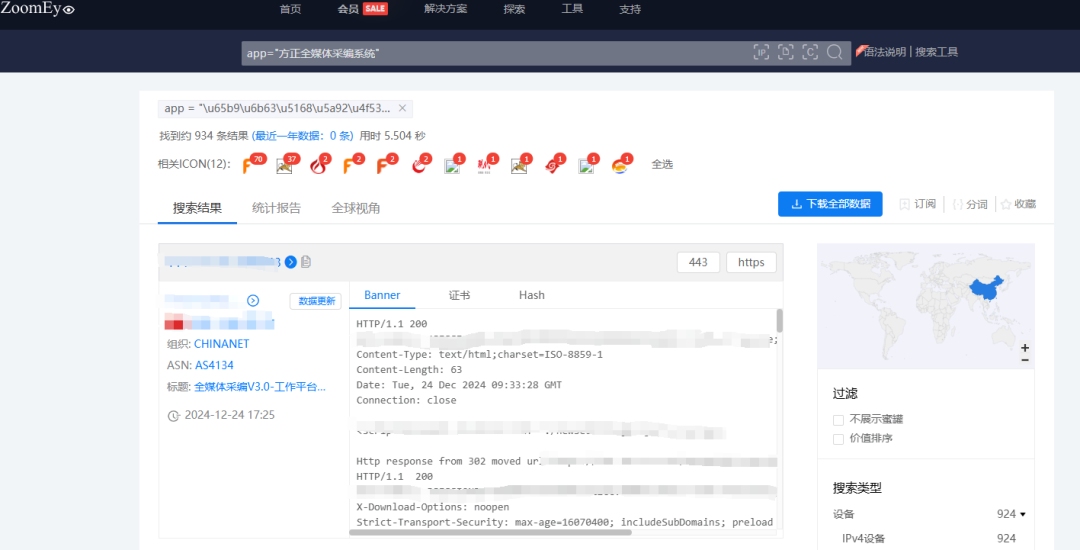Select the colorful round icon with 1 badge
1080x550 pixels.
point(621,164)
